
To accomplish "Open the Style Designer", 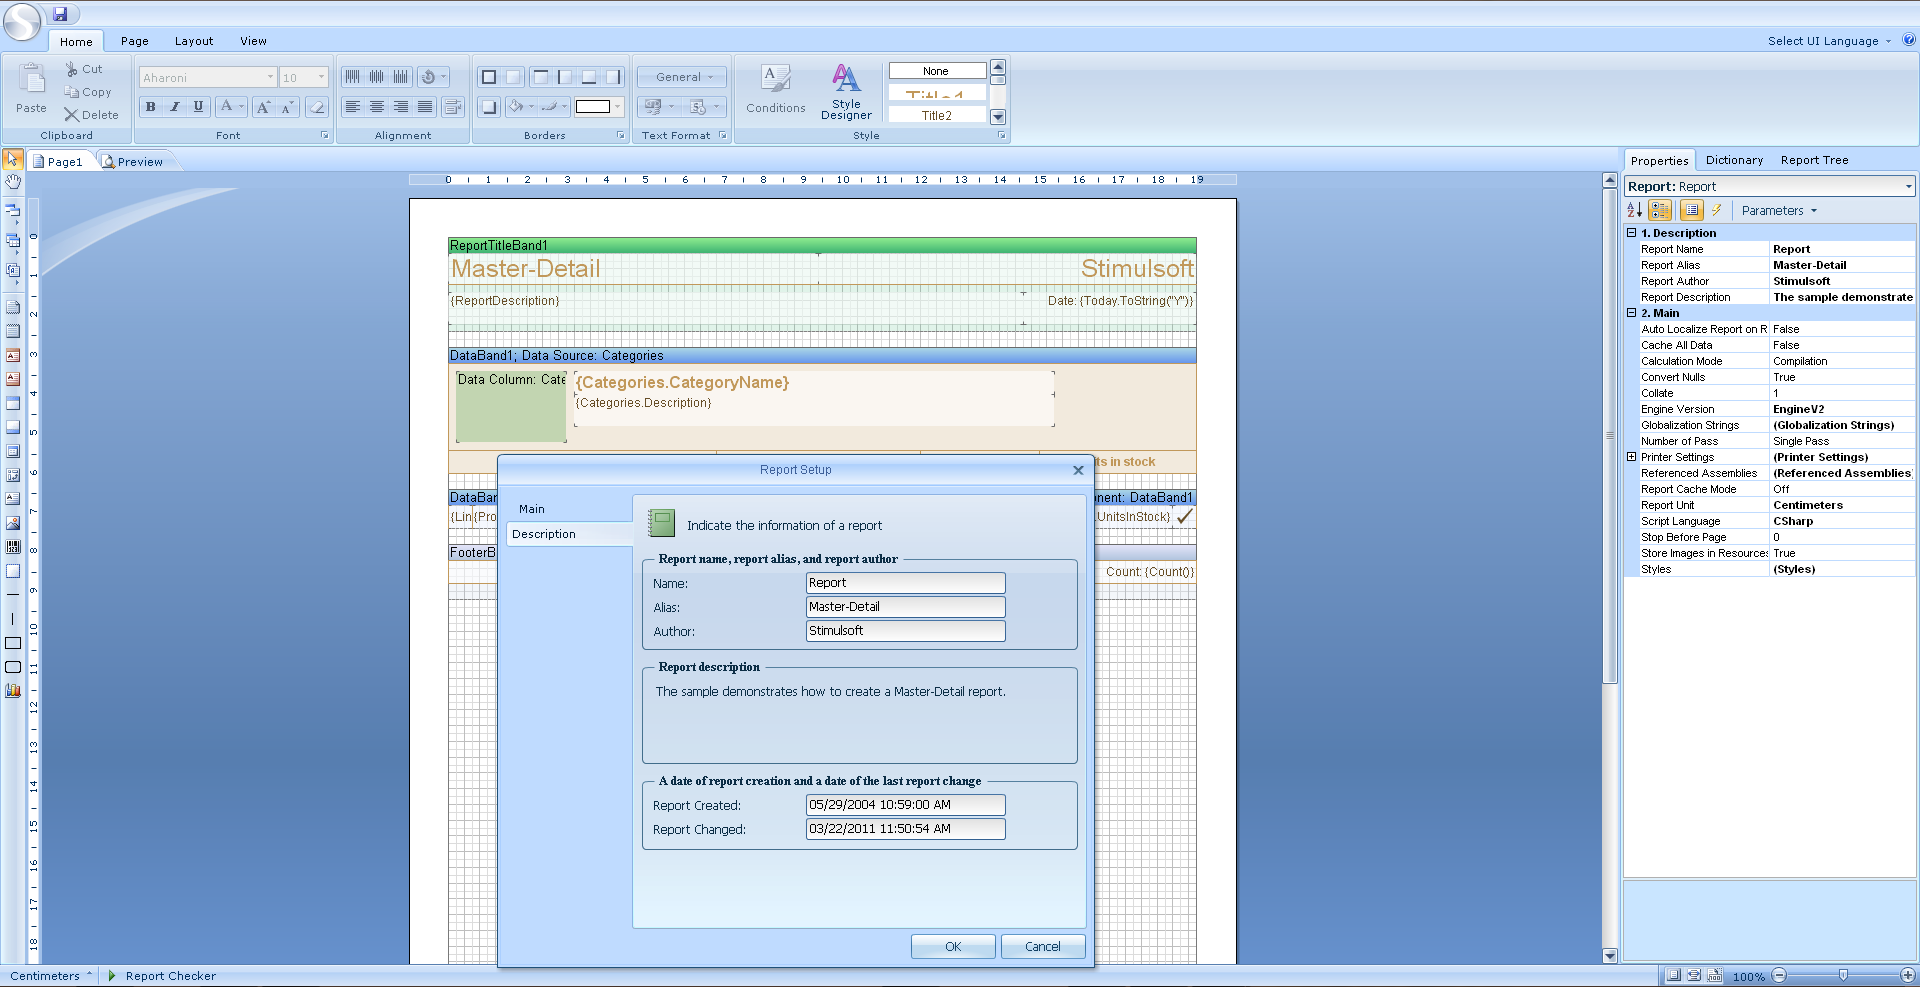I will click(x=846, y=91).
